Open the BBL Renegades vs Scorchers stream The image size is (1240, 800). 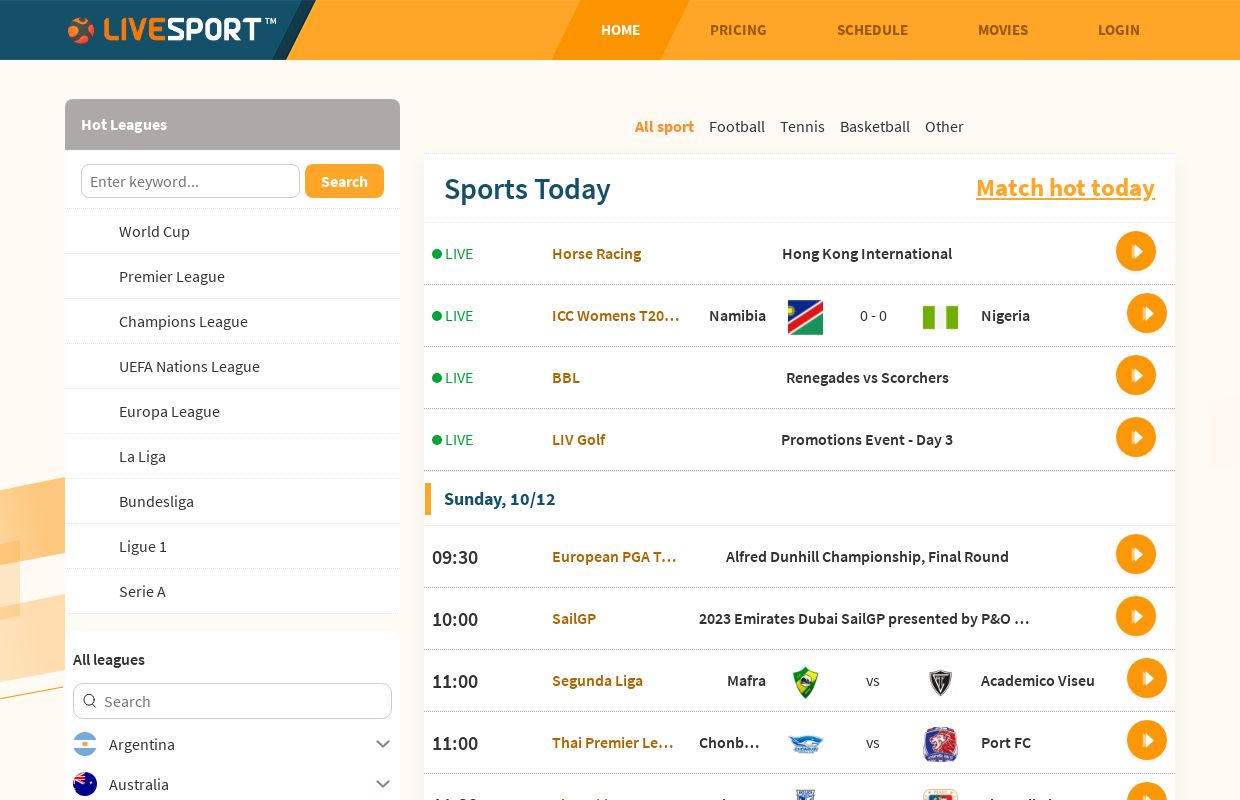(1136, 376)
